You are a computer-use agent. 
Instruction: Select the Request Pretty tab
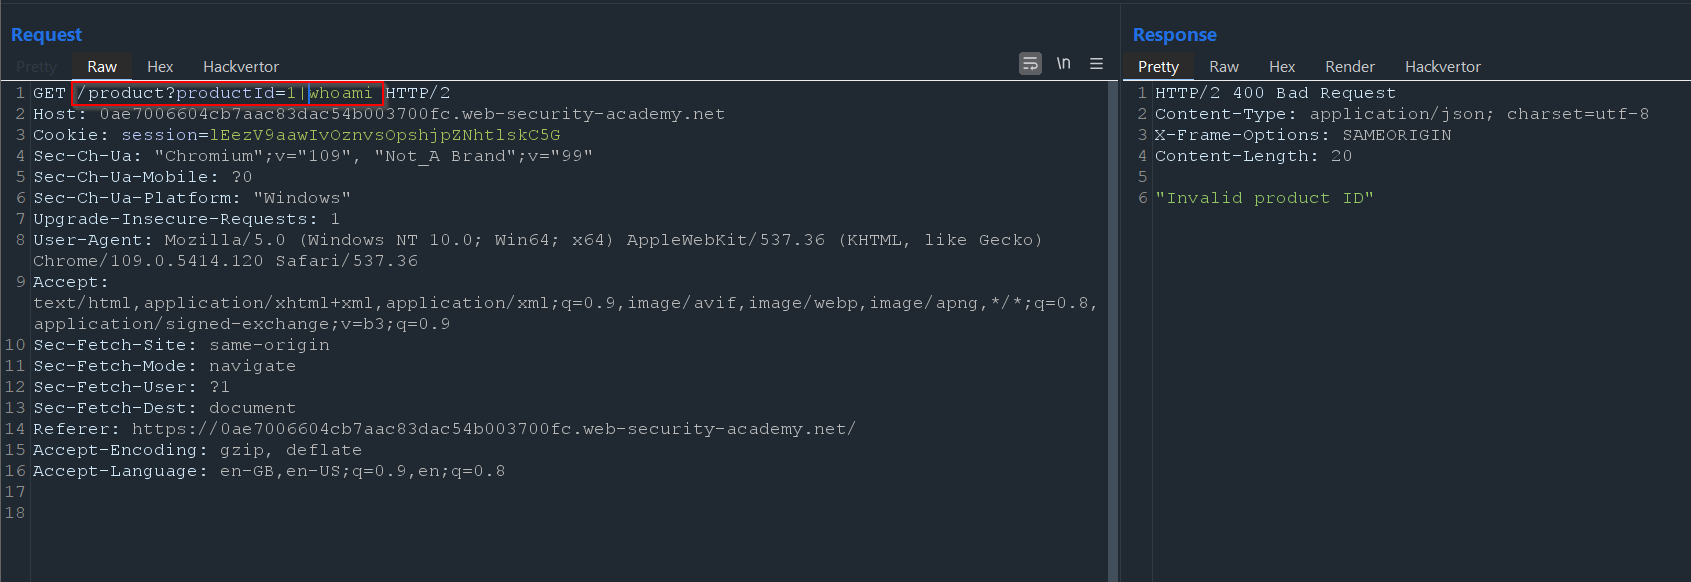37,67
